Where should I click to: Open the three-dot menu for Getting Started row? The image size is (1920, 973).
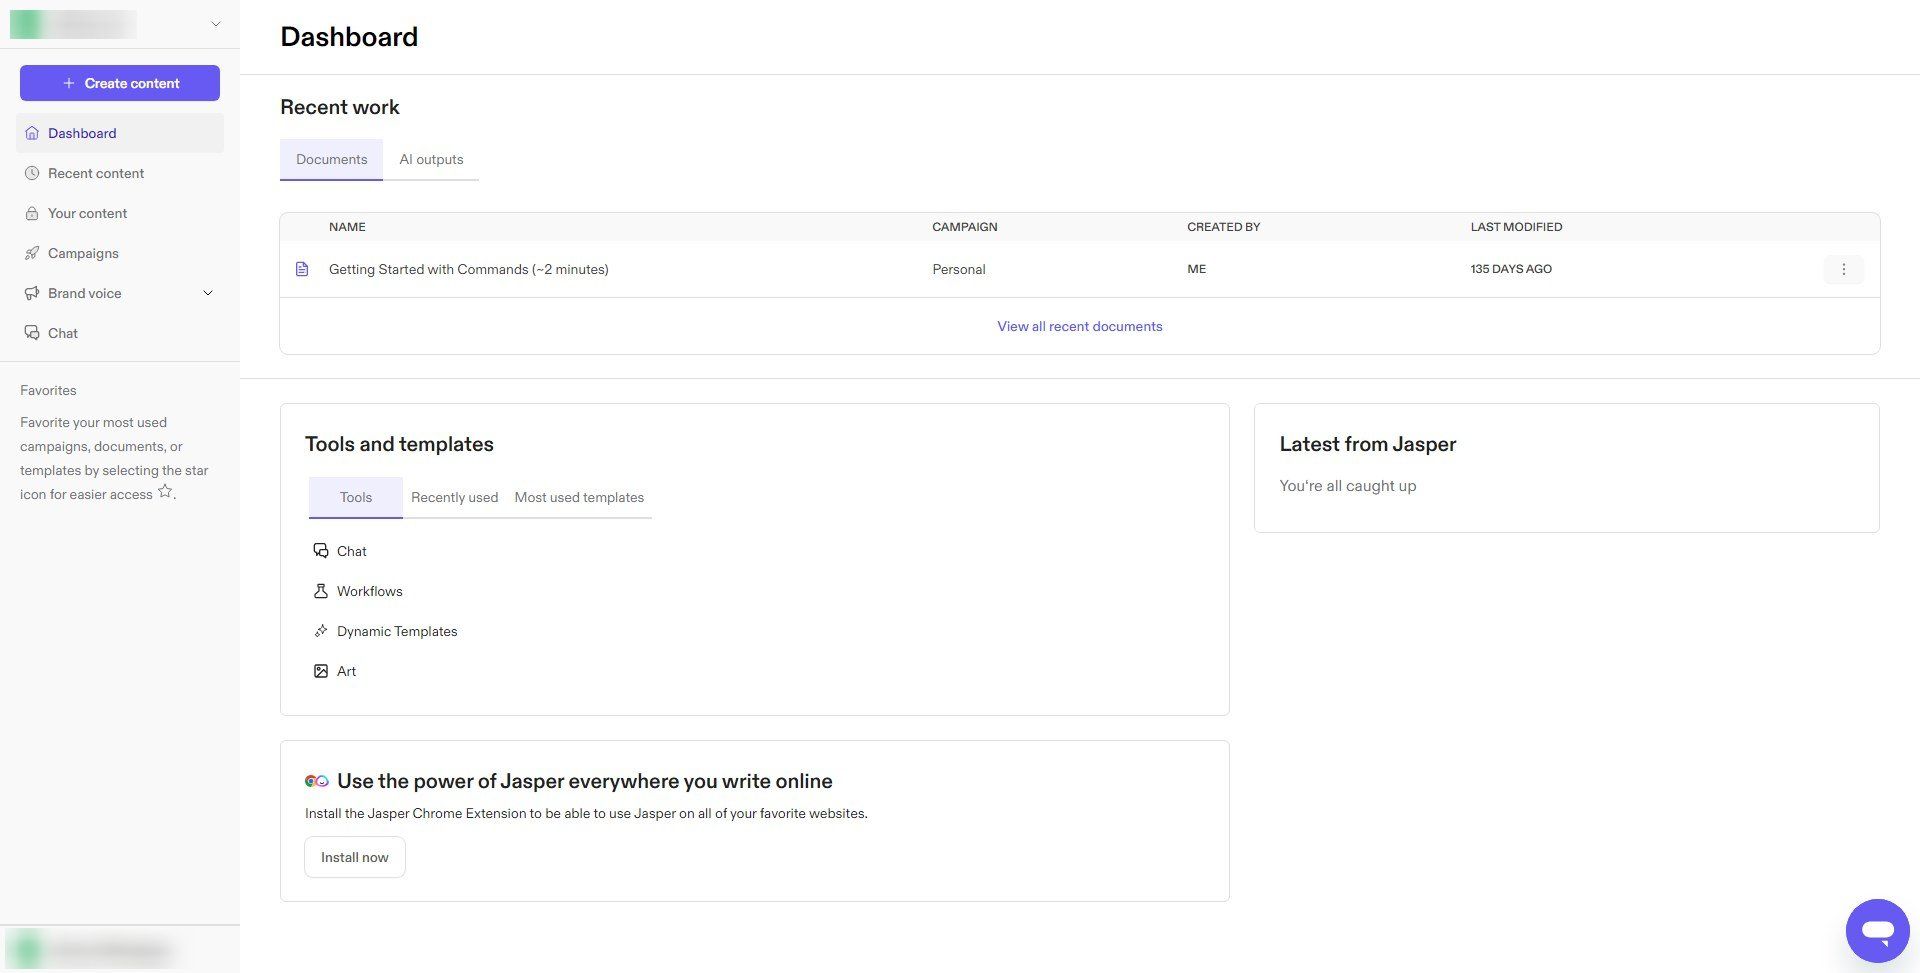(1844, 269)
